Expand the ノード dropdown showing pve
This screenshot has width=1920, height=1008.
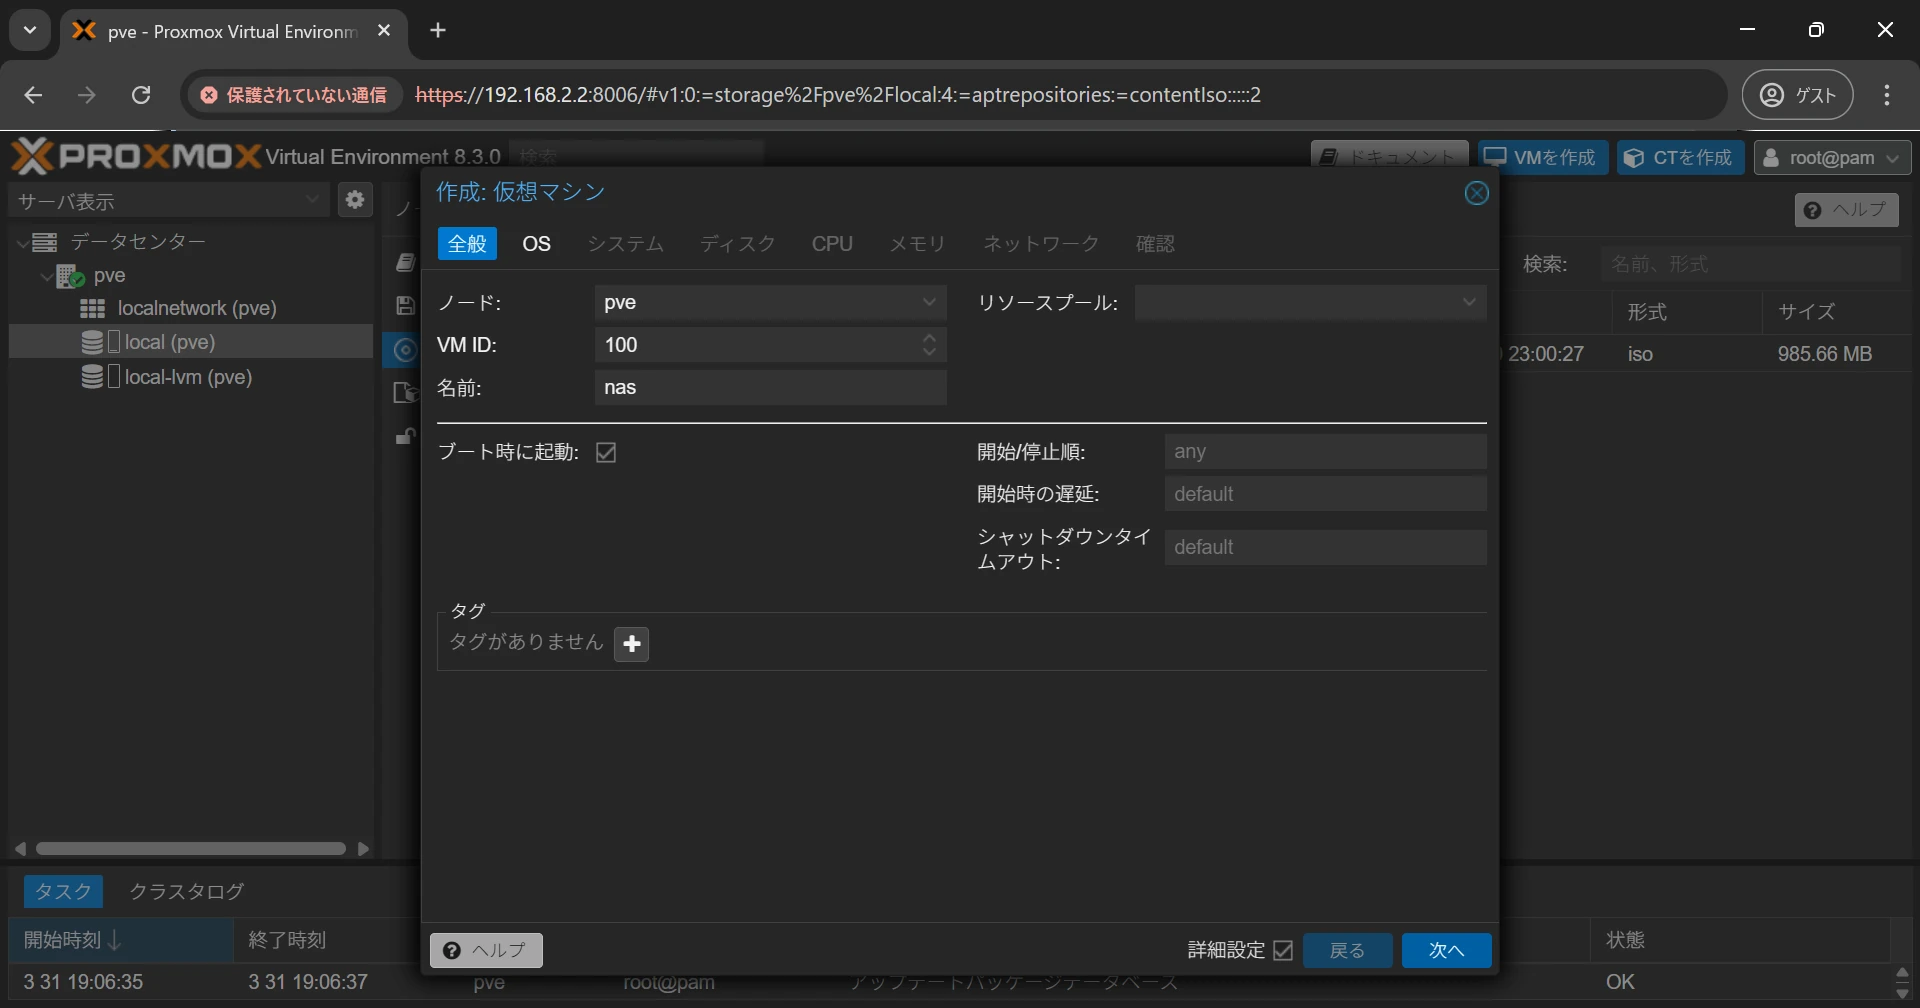pyautogui.click(x=929, y=302)
